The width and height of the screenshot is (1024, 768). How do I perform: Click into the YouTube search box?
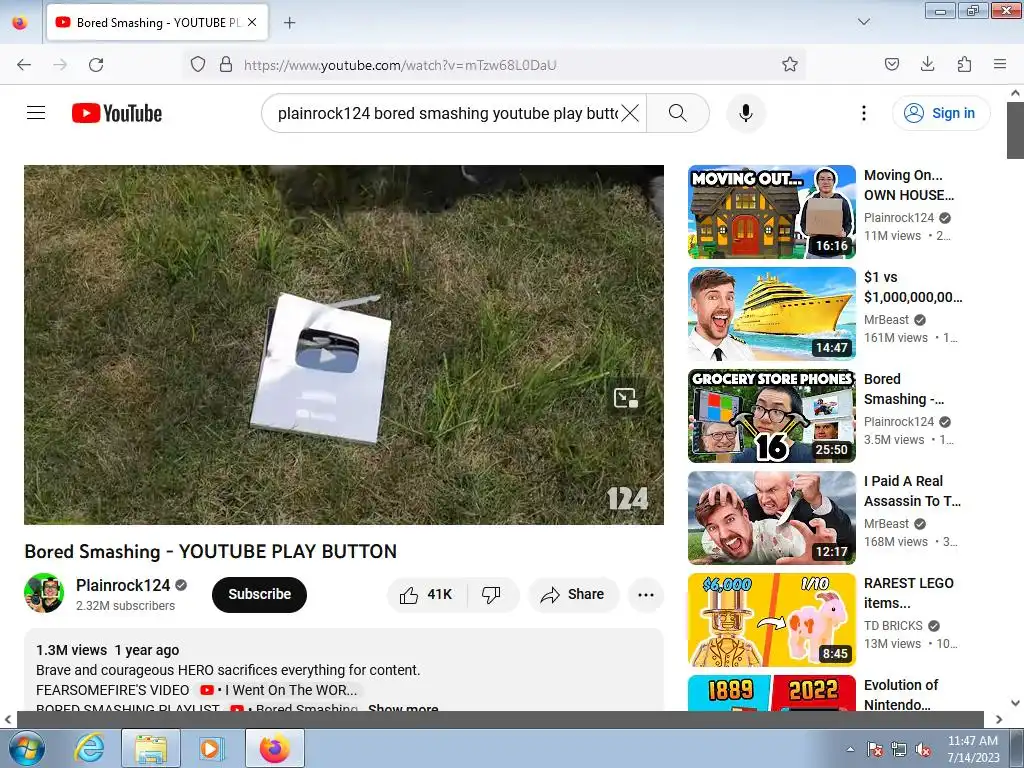447,113
